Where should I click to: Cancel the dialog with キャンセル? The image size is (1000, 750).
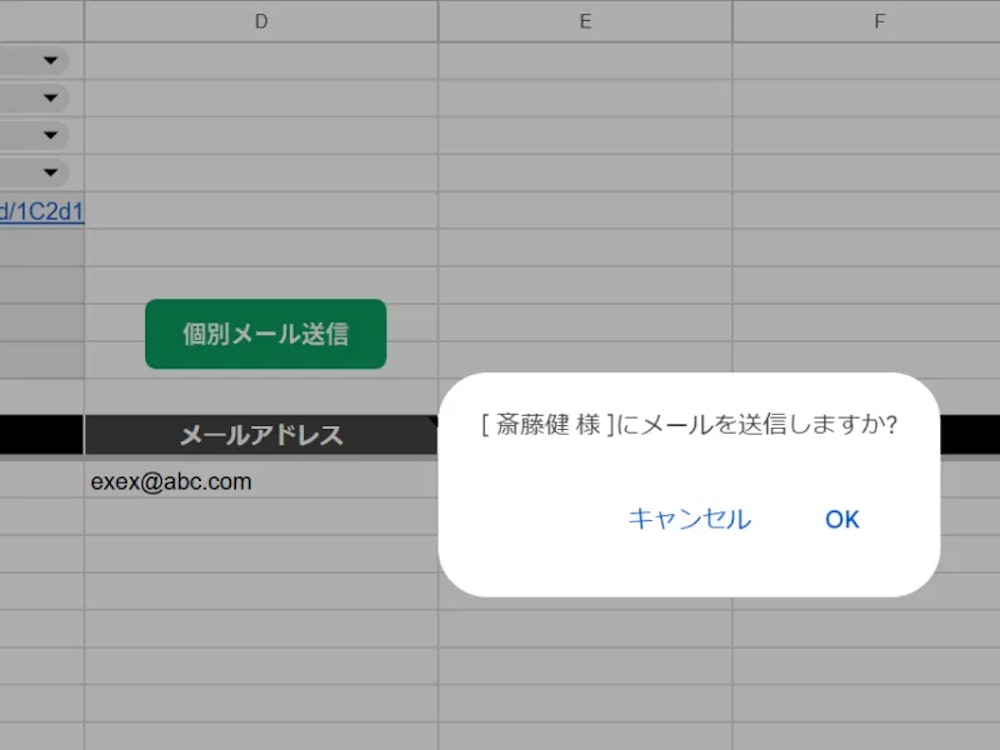pyautogui.click(x=689, y=519)
